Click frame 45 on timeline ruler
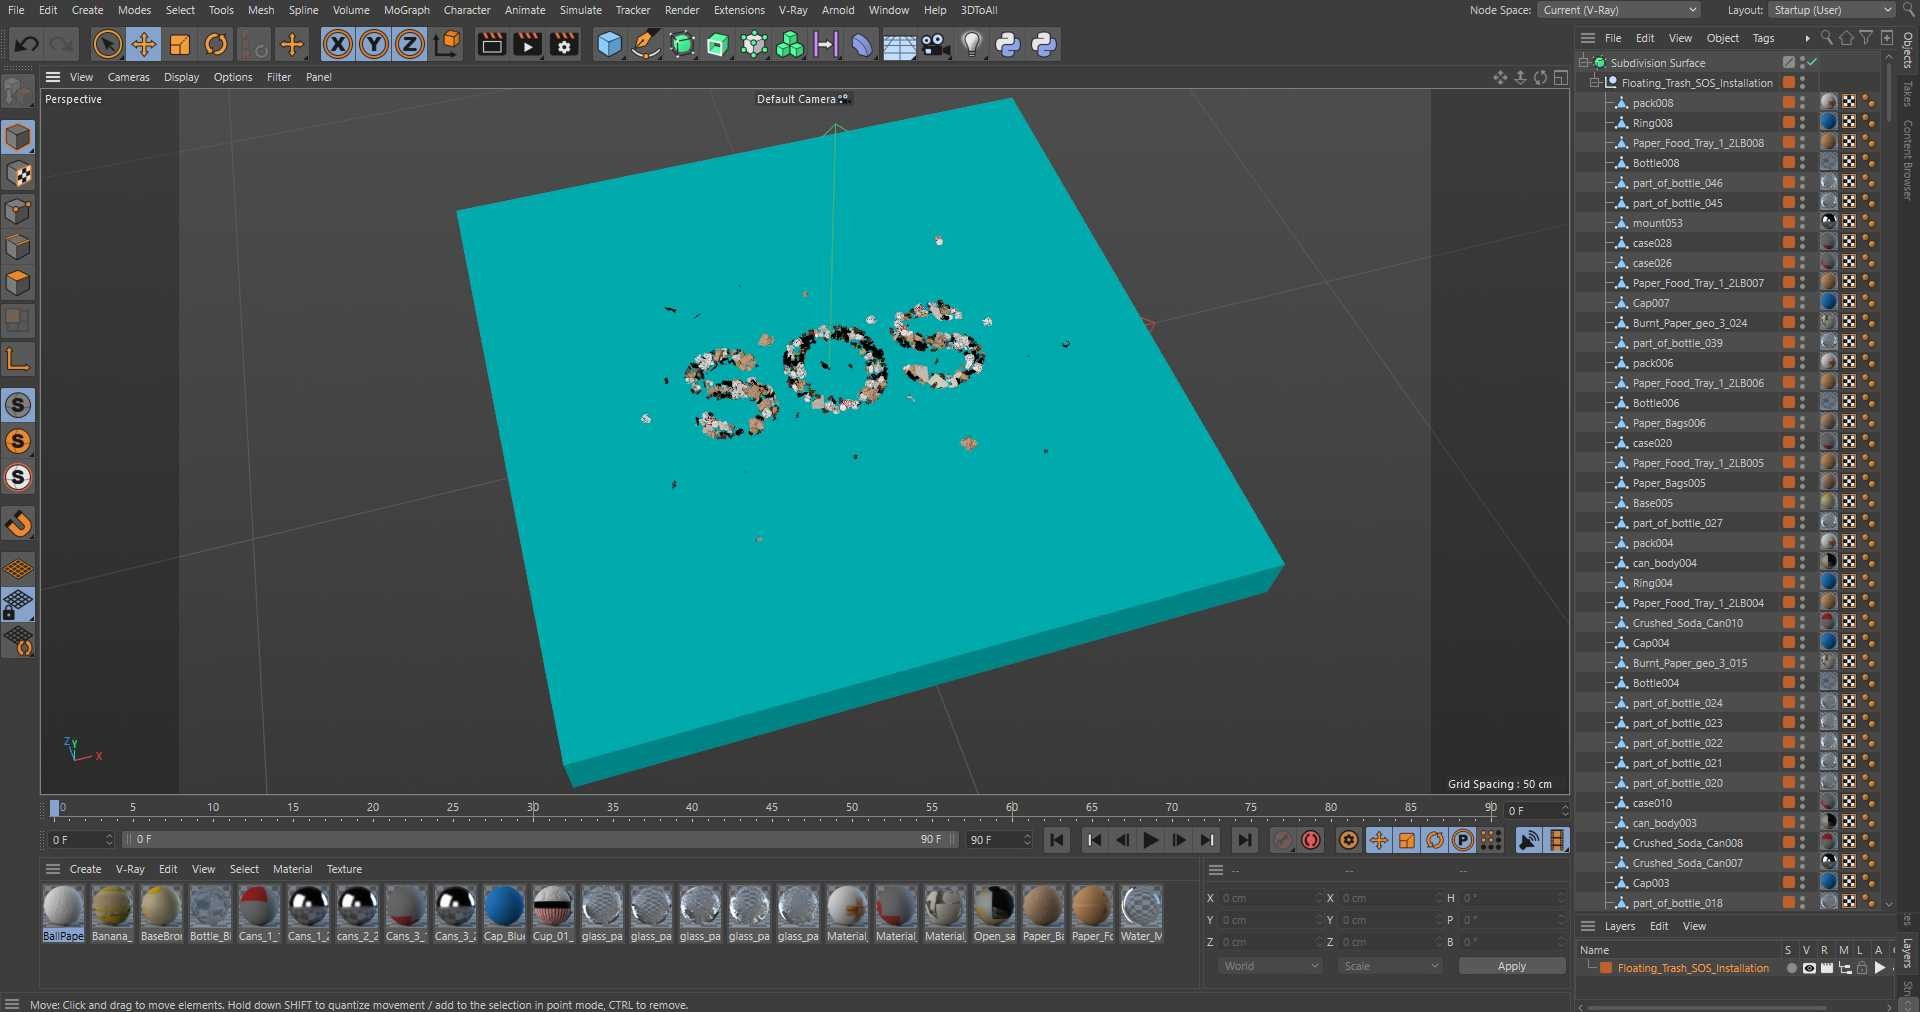 coord(772,808)
